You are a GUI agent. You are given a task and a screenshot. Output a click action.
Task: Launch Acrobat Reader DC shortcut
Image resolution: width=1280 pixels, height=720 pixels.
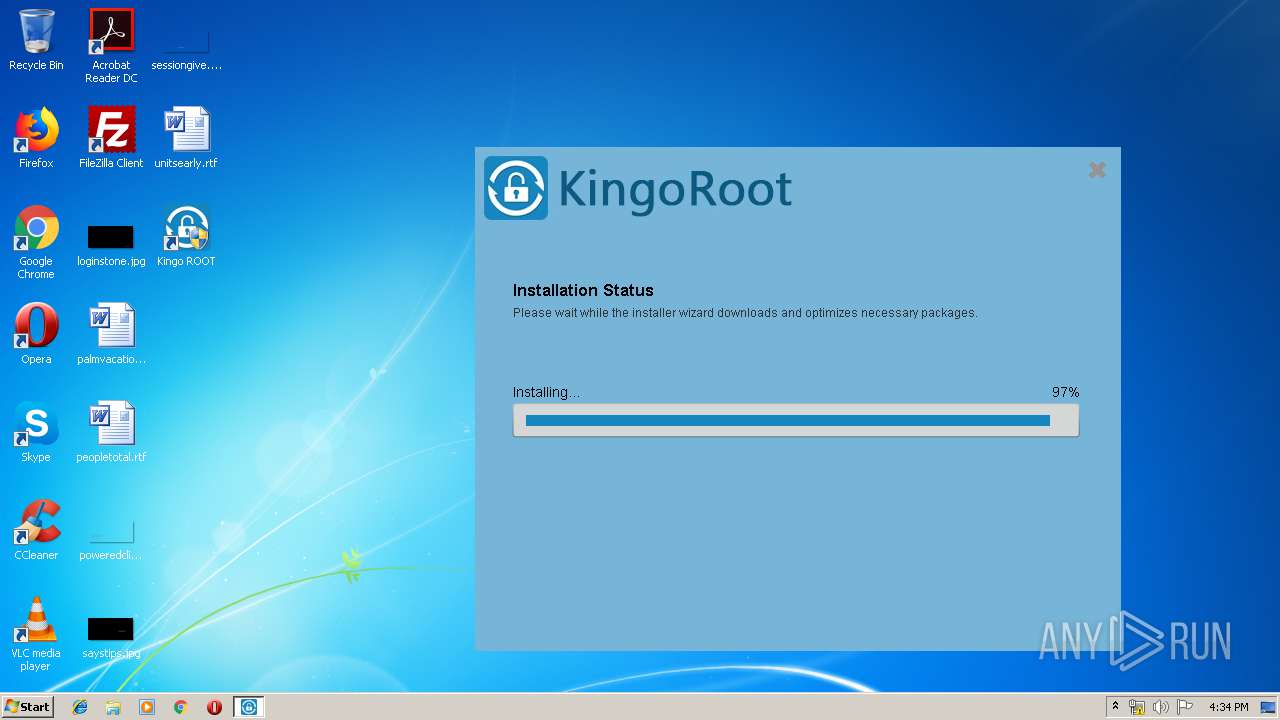coord(111,45)
